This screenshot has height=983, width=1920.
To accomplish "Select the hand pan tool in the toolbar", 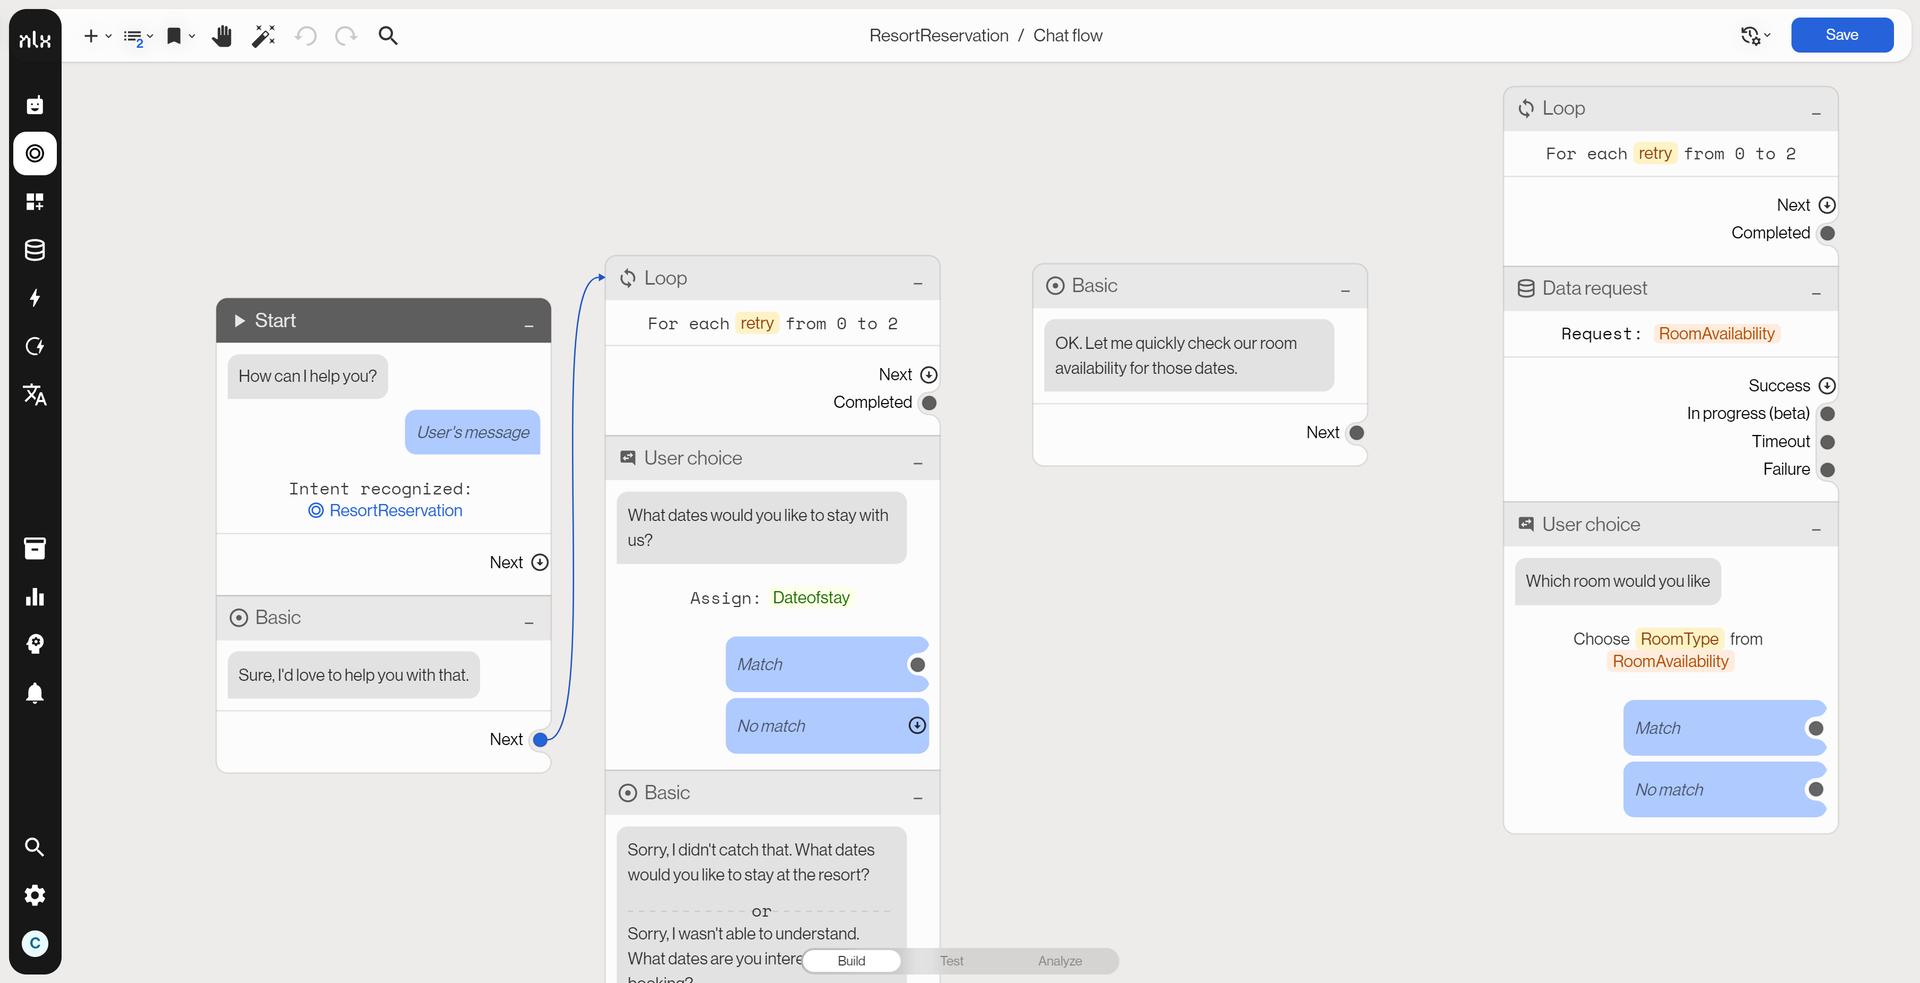I will (222, 36).
